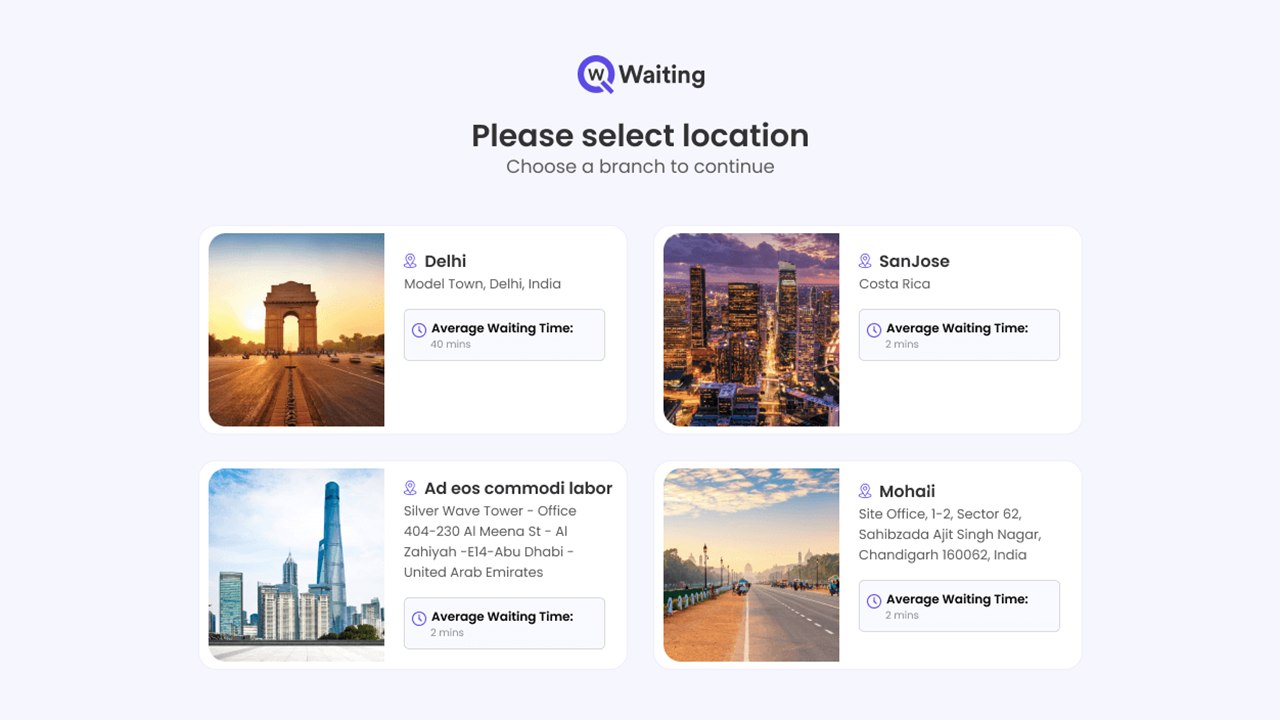
Task: Click the location pin icon beside Delhi
Action: tap(410, 260)
